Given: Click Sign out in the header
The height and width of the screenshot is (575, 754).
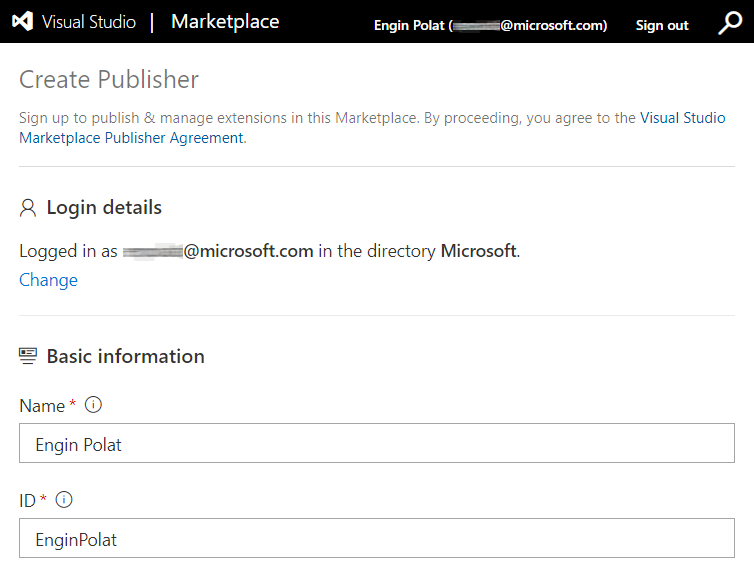Looking at the screenshot, I should pyautogui.click(x=662, y=25).
